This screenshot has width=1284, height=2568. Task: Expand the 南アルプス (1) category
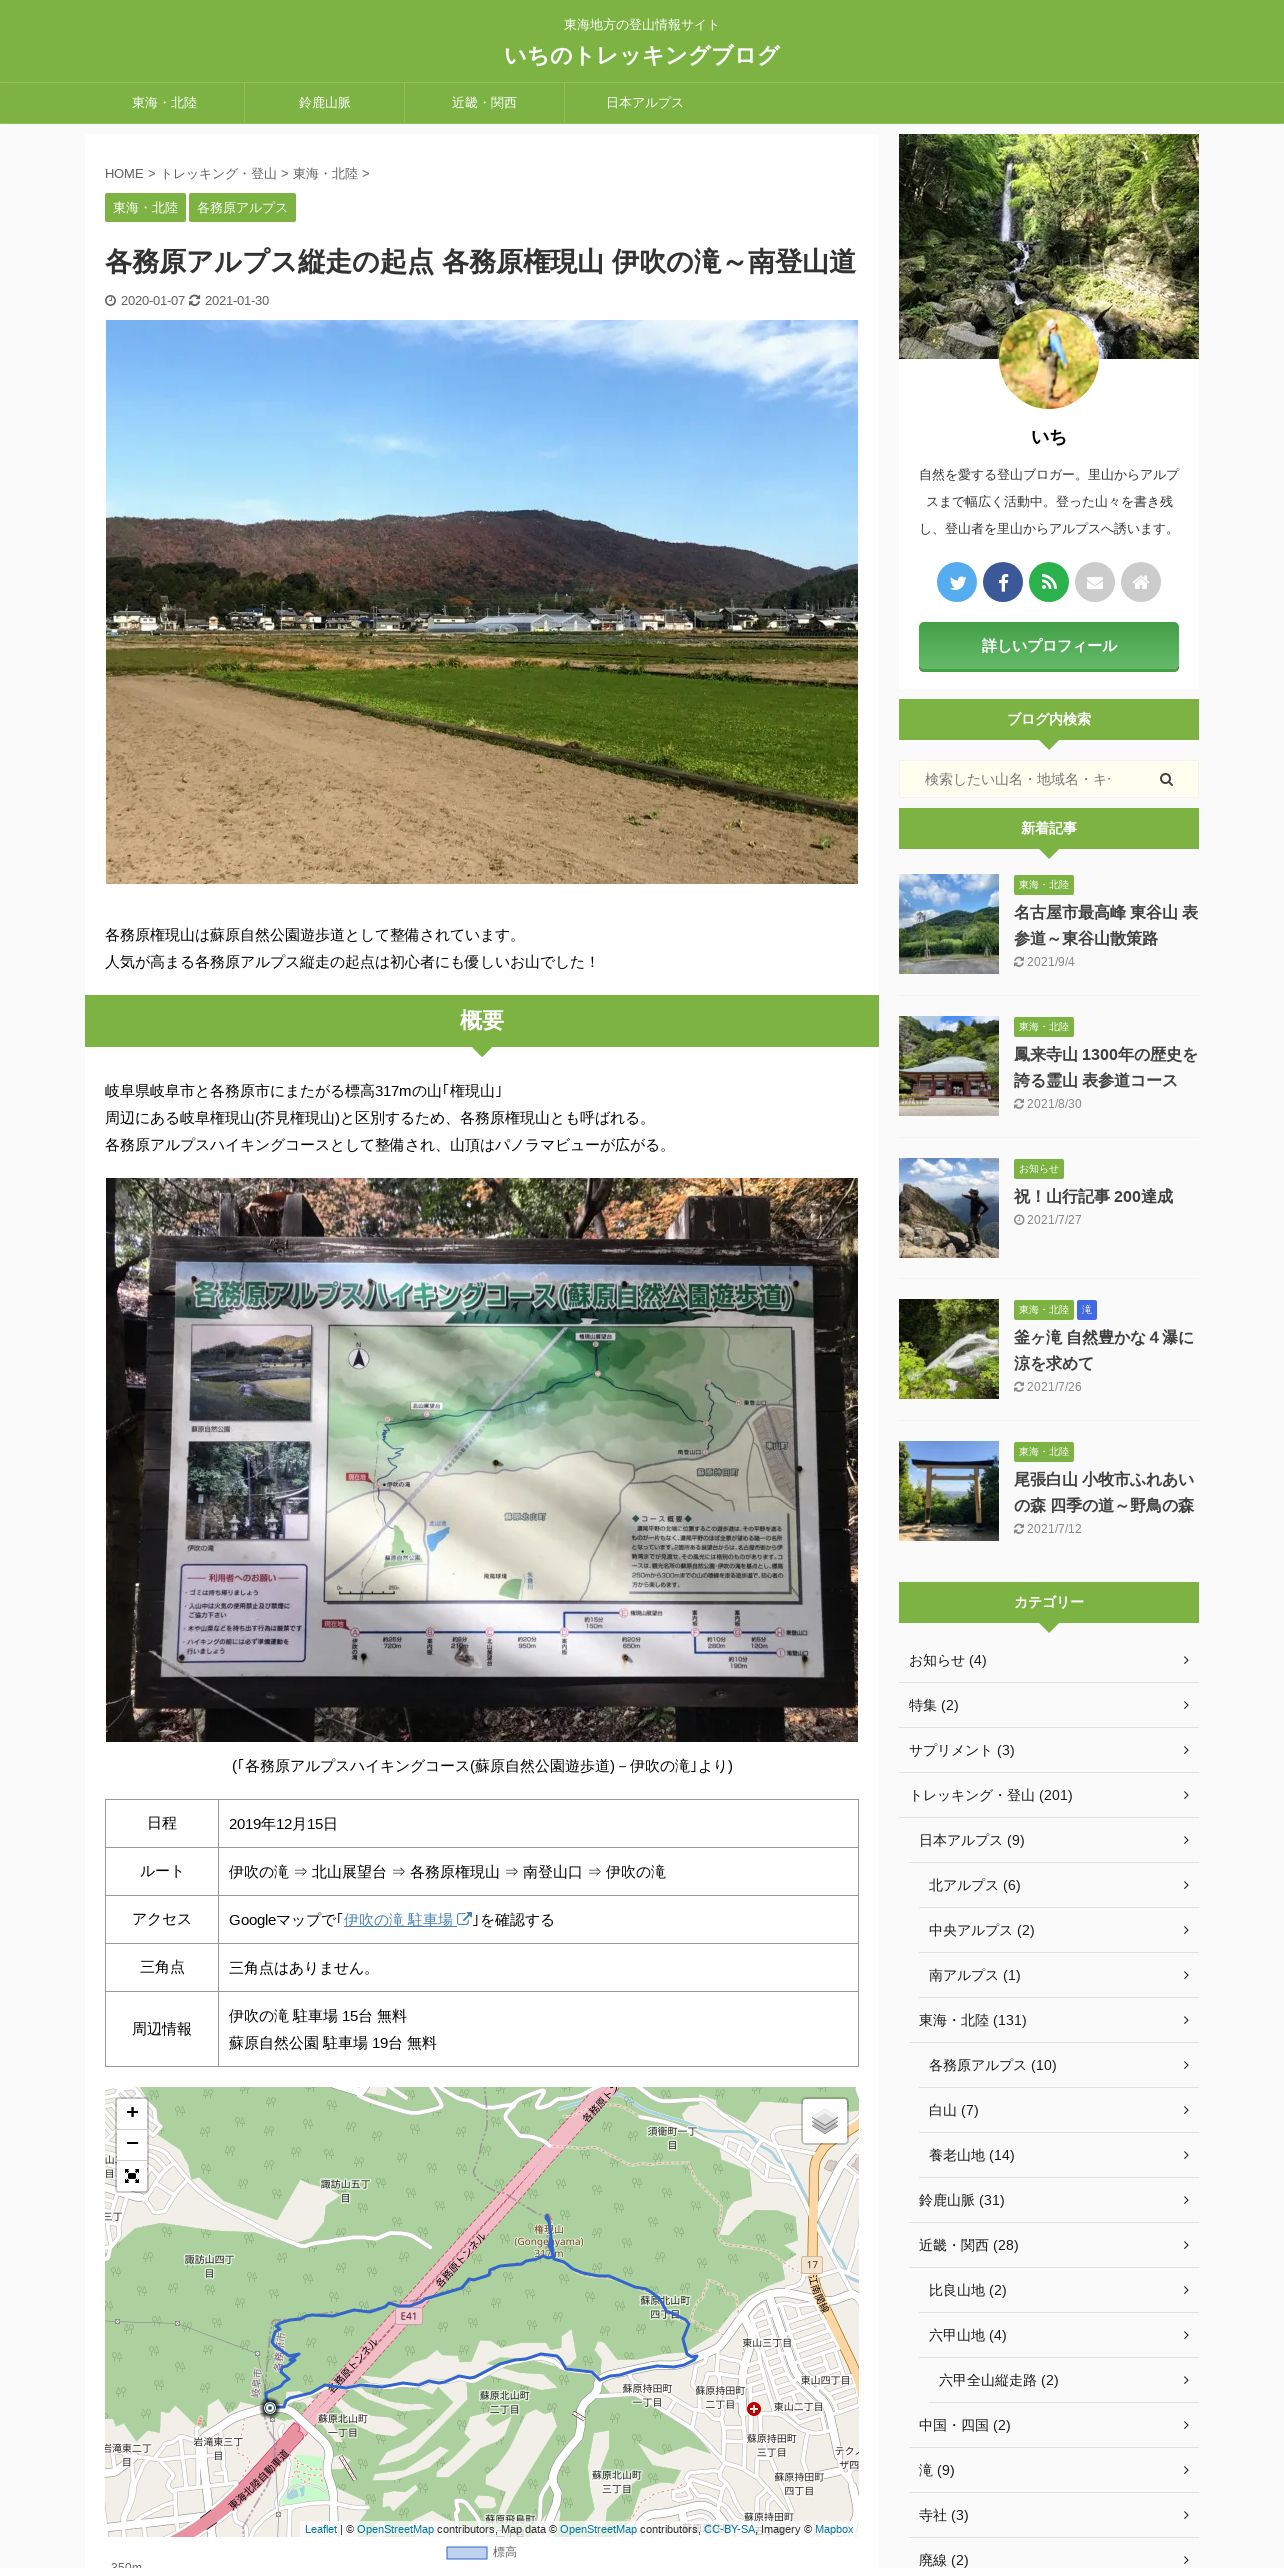[x=1059, y=1975]
